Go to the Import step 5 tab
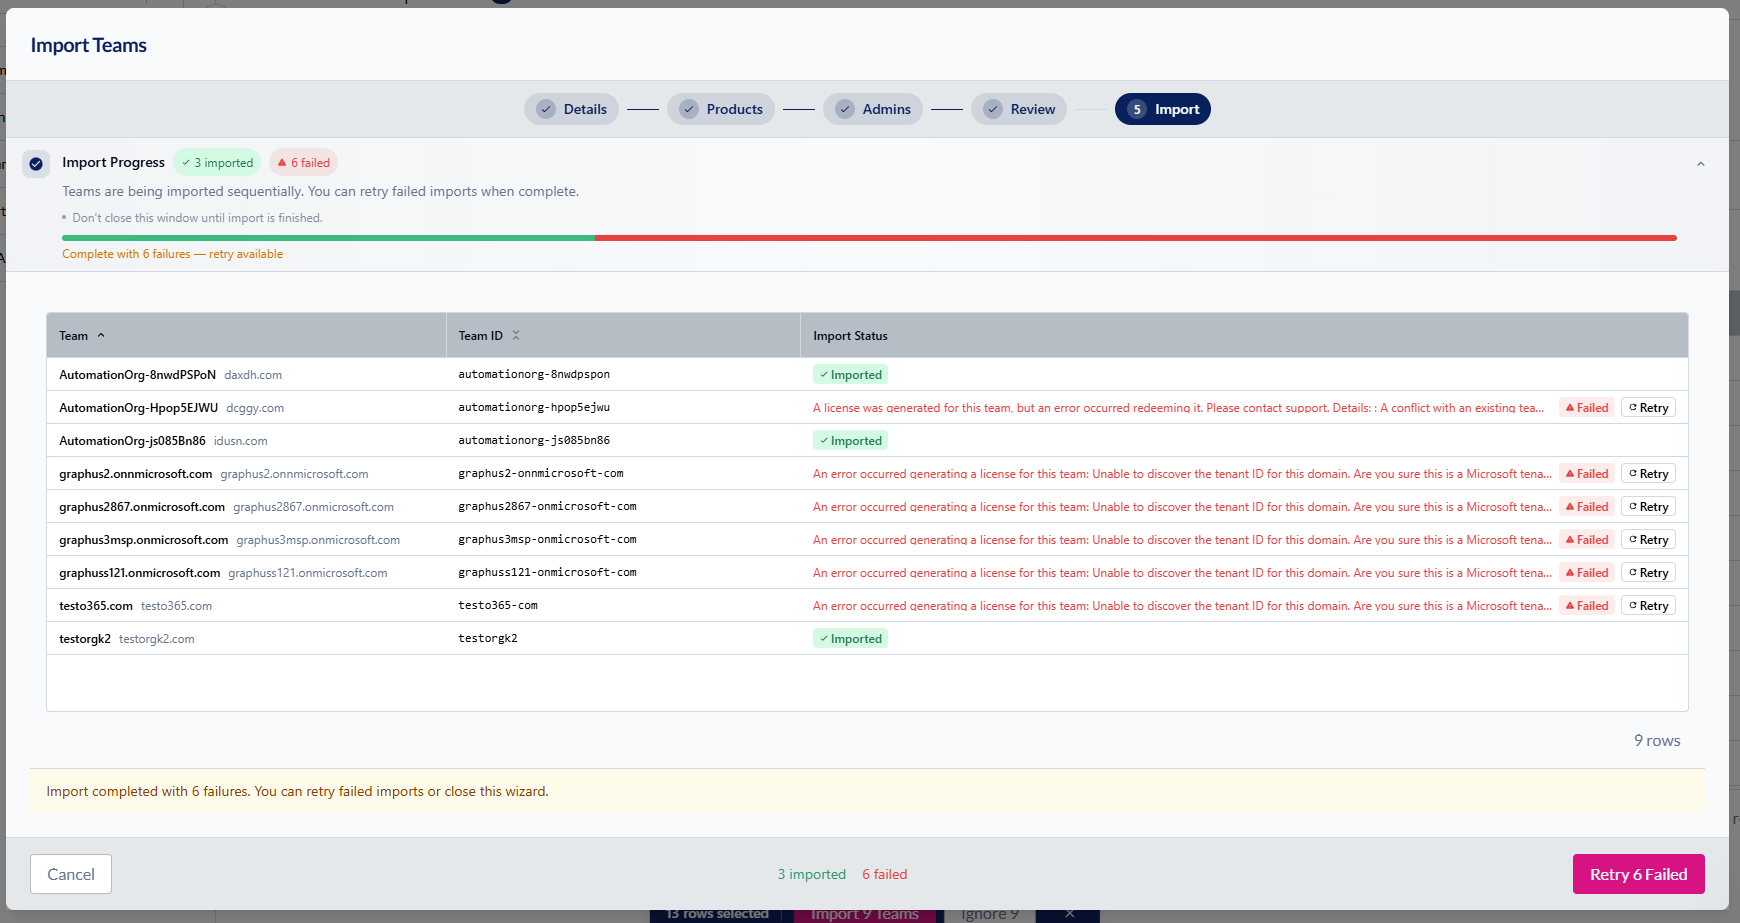The height and width of the screenshot is (923, 1740). click(x=1163, y=109)
